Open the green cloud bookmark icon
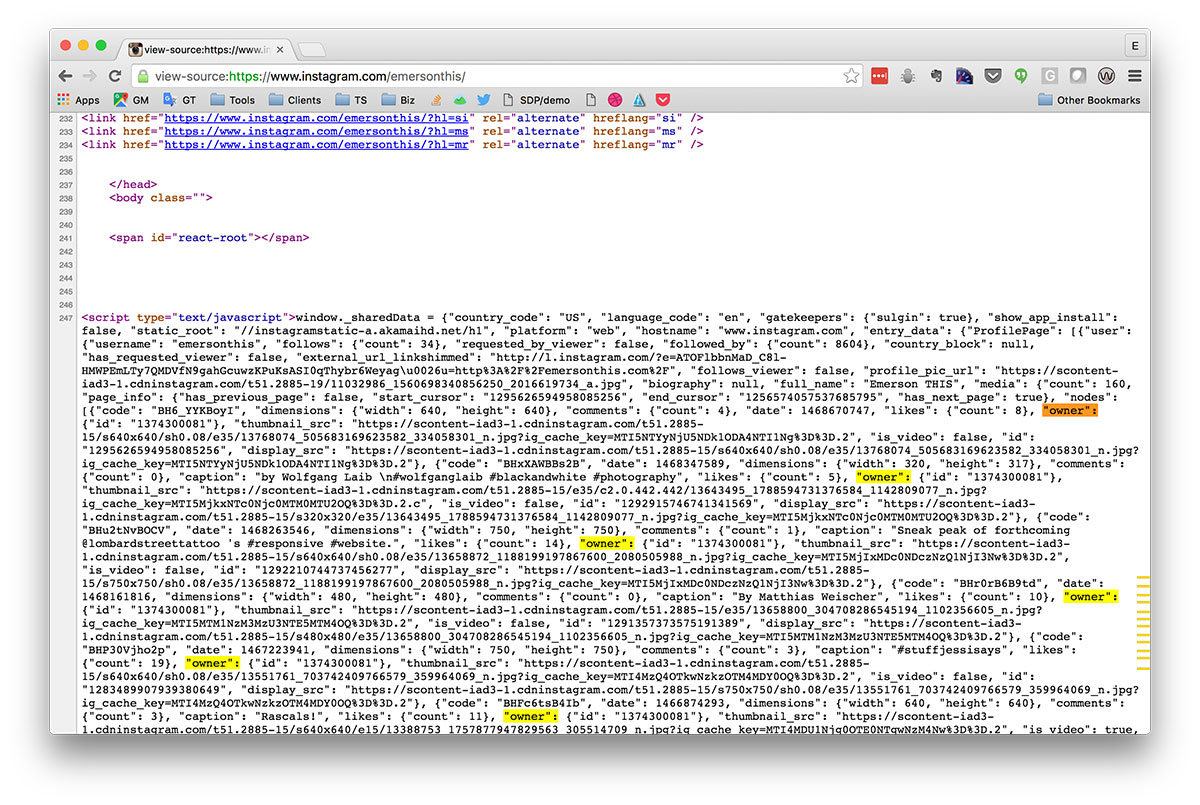Screen dimensions: 1200x805 click(460, 100)
